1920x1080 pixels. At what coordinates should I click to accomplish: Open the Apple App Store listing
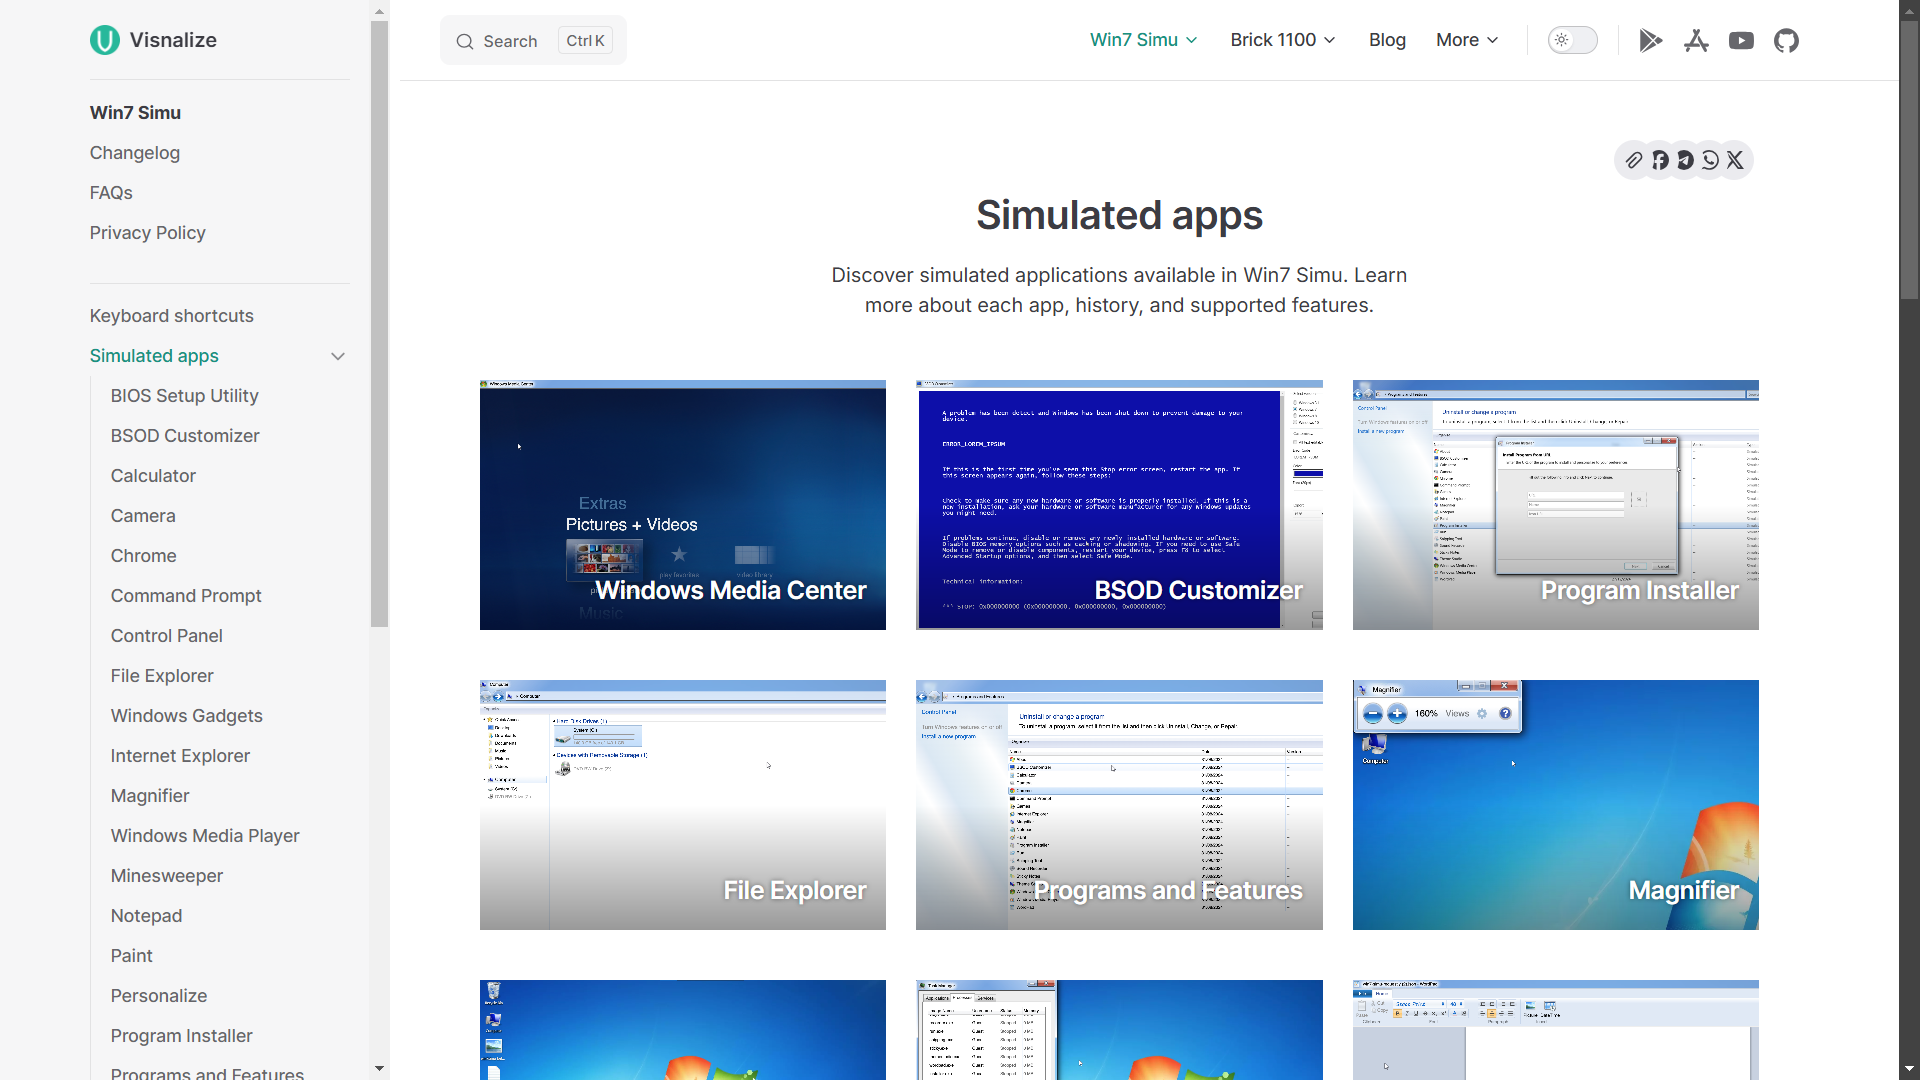click(1696, 40)
